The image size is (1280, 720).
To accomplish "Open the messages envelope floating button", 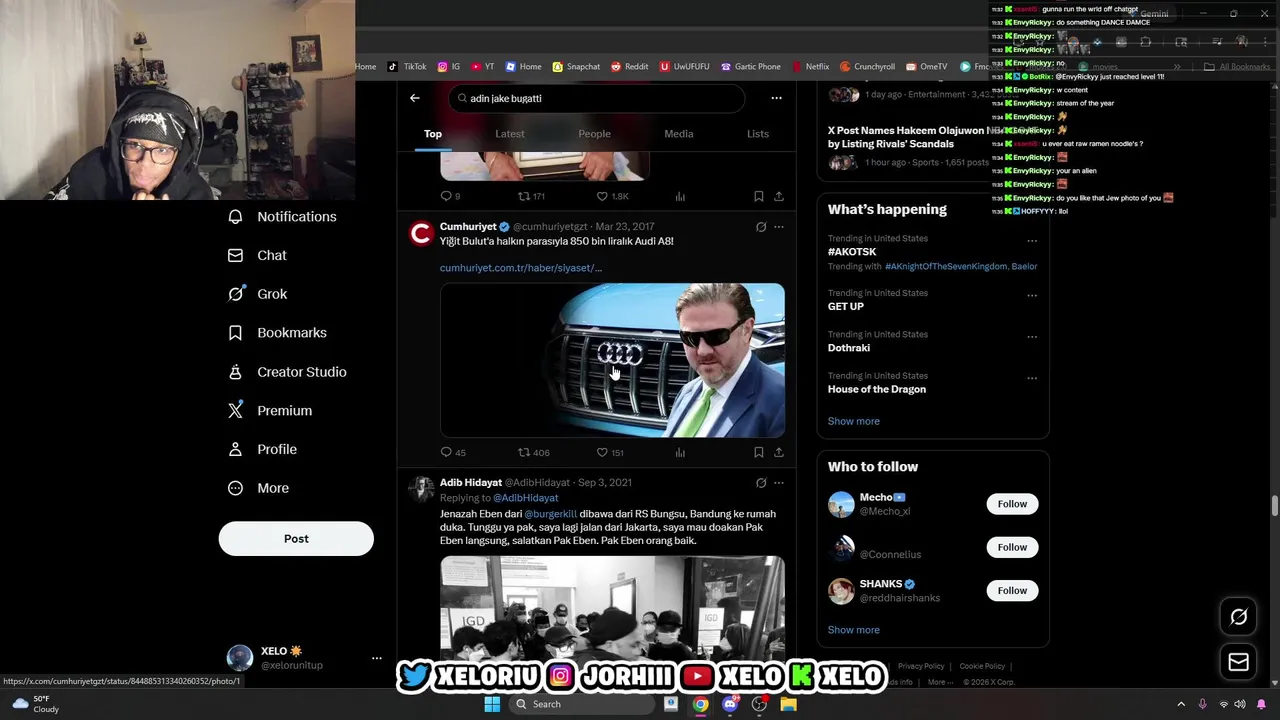I will tap(1238, 662).
